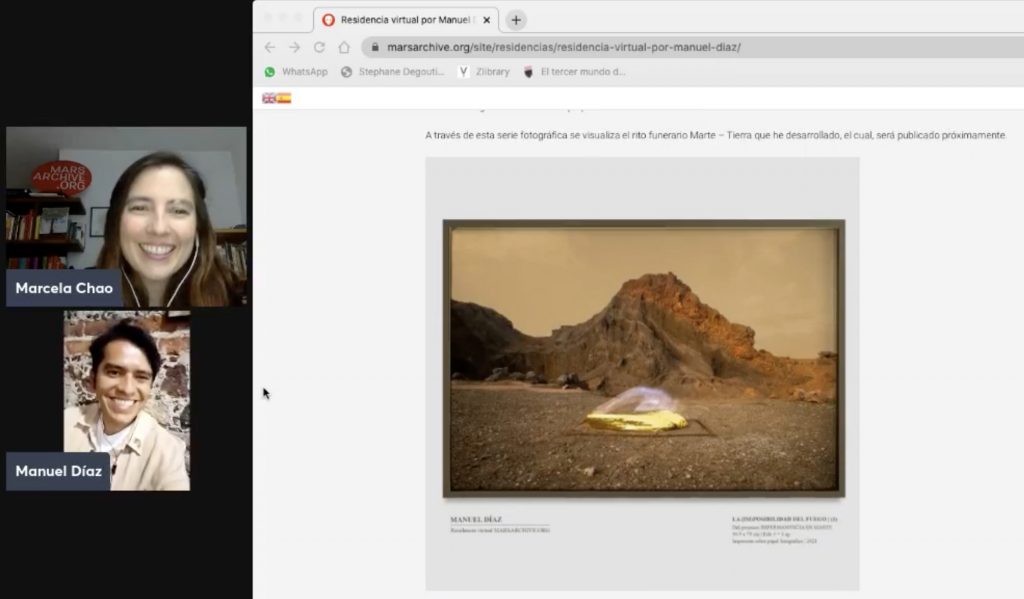Select Marcela Chao's video tile

127,216
